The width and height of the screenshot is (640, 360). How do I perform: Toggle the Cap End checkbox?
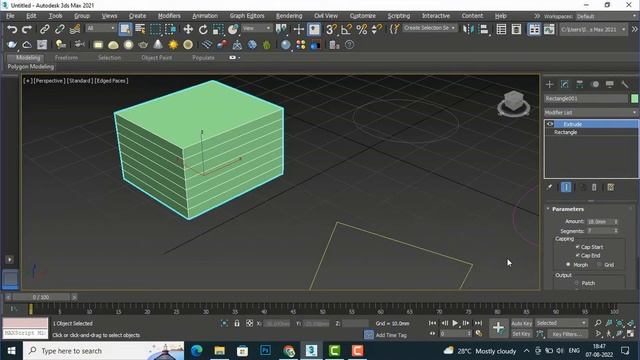point(578,256)
